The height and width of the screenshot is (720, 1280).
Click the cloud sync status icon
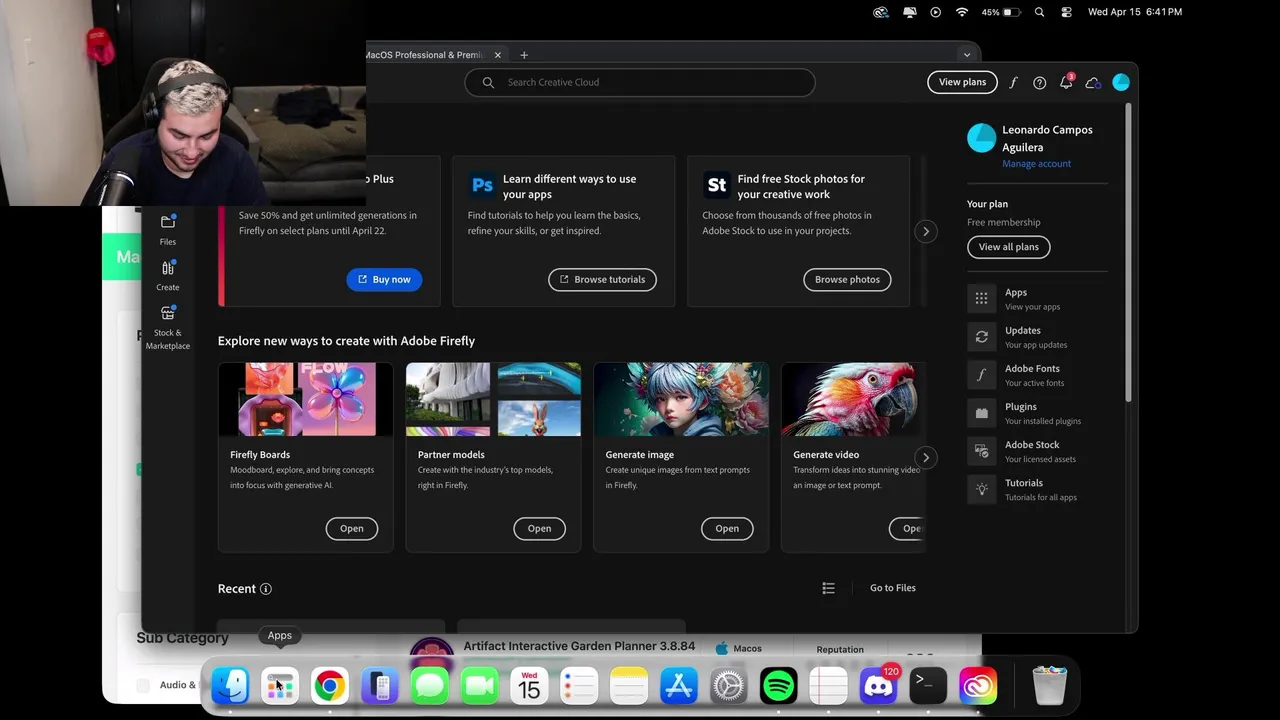[1093, 83]
